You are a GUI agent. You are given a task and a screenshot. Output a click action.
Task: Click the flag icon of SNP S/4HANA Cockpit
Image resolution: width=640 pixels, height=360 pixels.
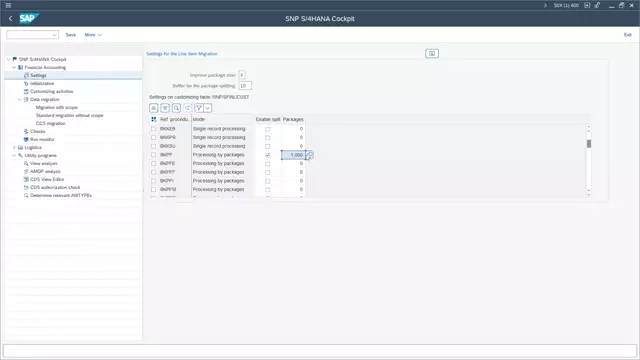15,59
